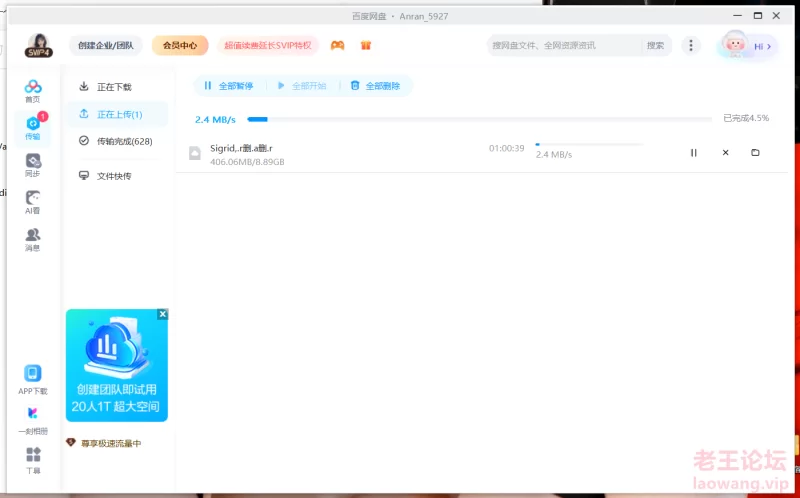Click the gift box icon in header
The width and height of the screenshot is (800, 498).
[x=365, y=45]
